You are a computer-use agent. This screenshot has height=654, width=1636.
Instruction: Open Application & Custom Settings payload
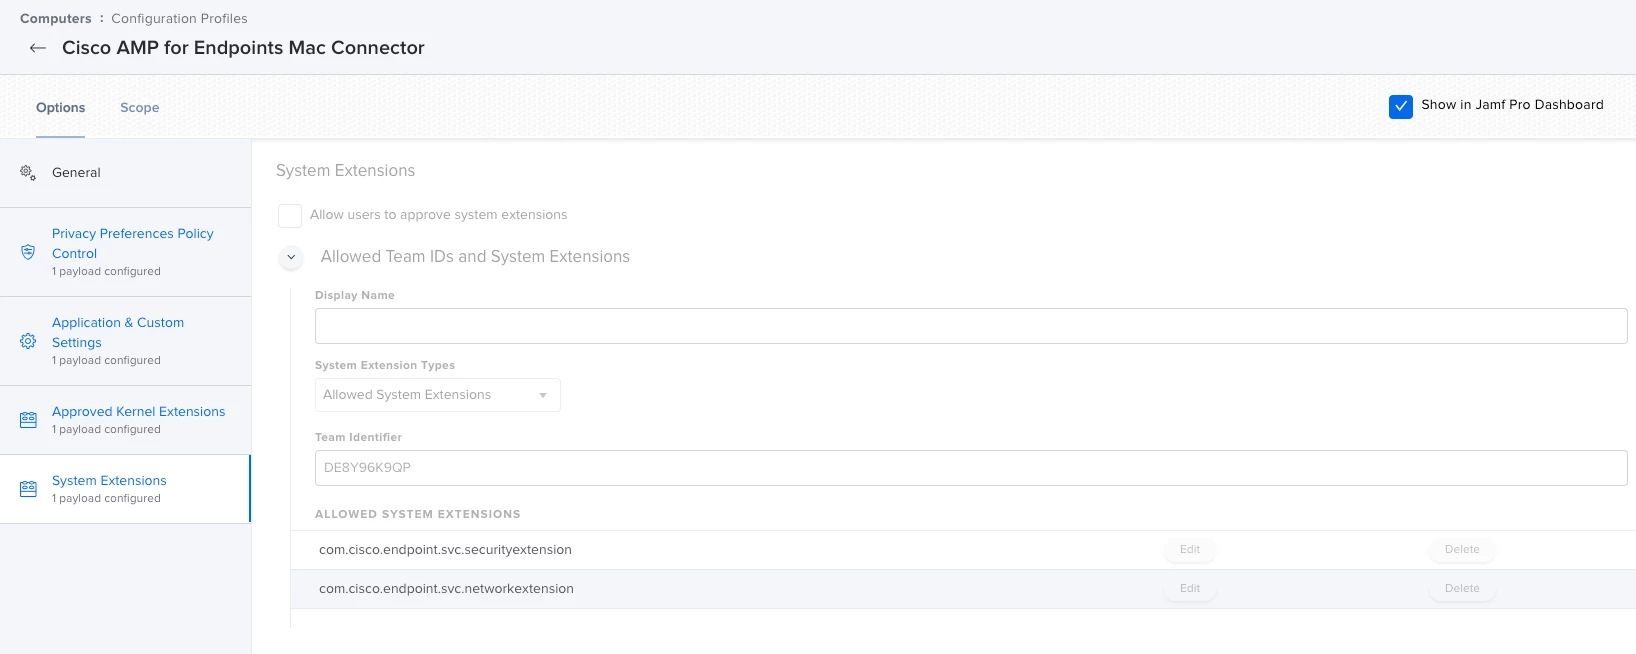click(x=125, y=341)
